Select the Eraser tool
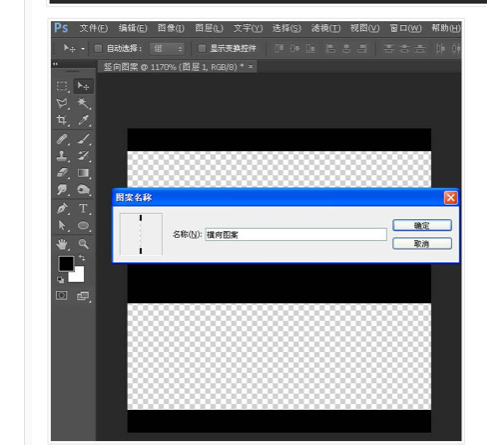The width and height of the screenshot is (487, 445). click(62, 173)
